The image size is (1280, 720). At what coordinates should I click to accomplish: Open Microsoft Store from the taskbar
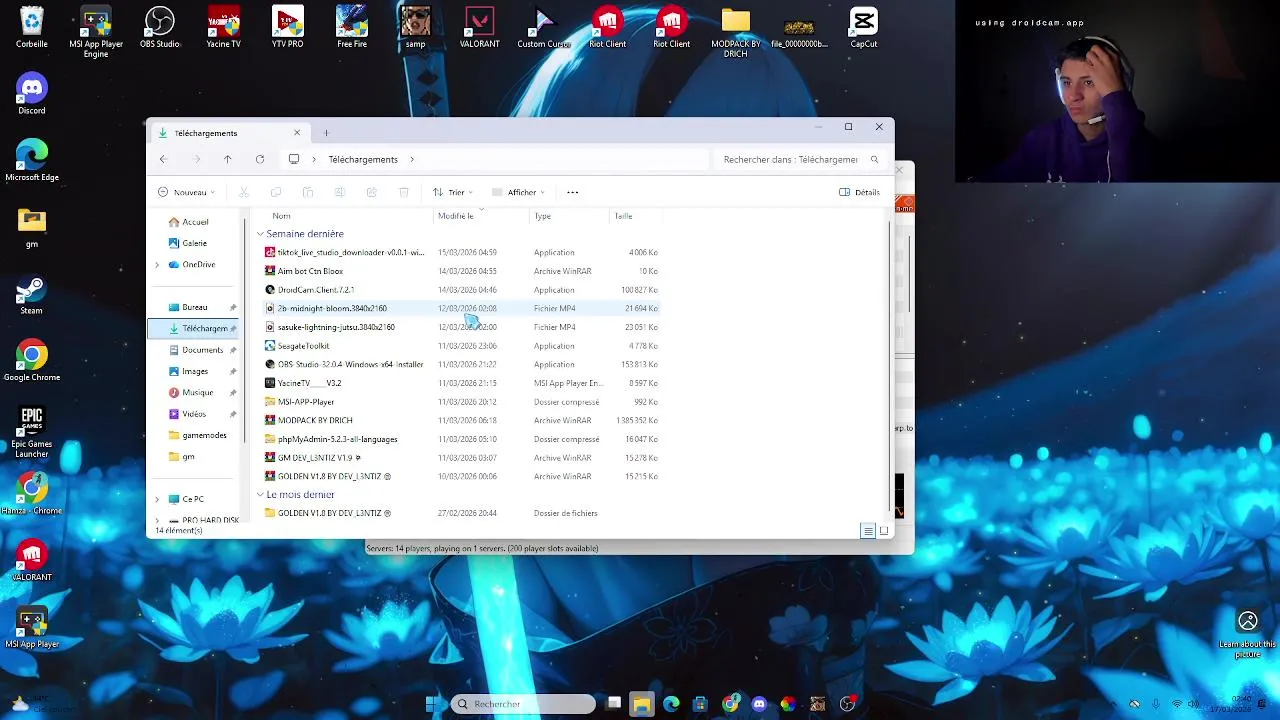coord(700,704)
